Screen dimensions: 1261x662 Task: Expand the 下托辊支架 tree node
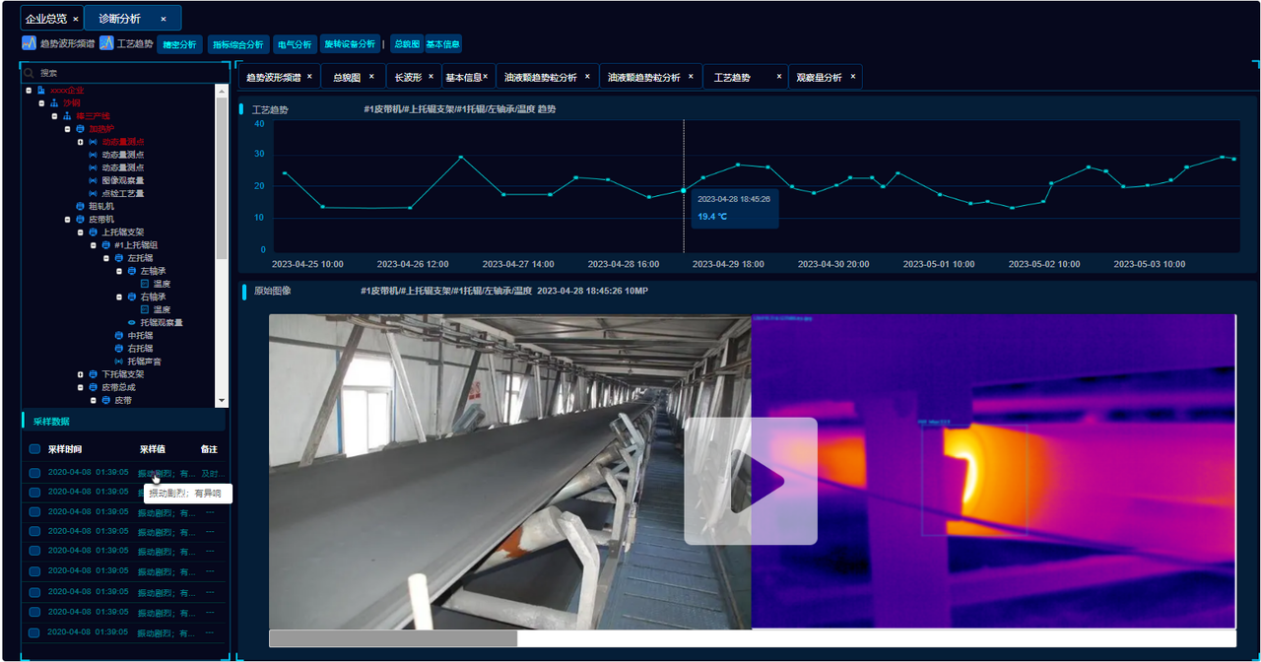coord(80,374)
